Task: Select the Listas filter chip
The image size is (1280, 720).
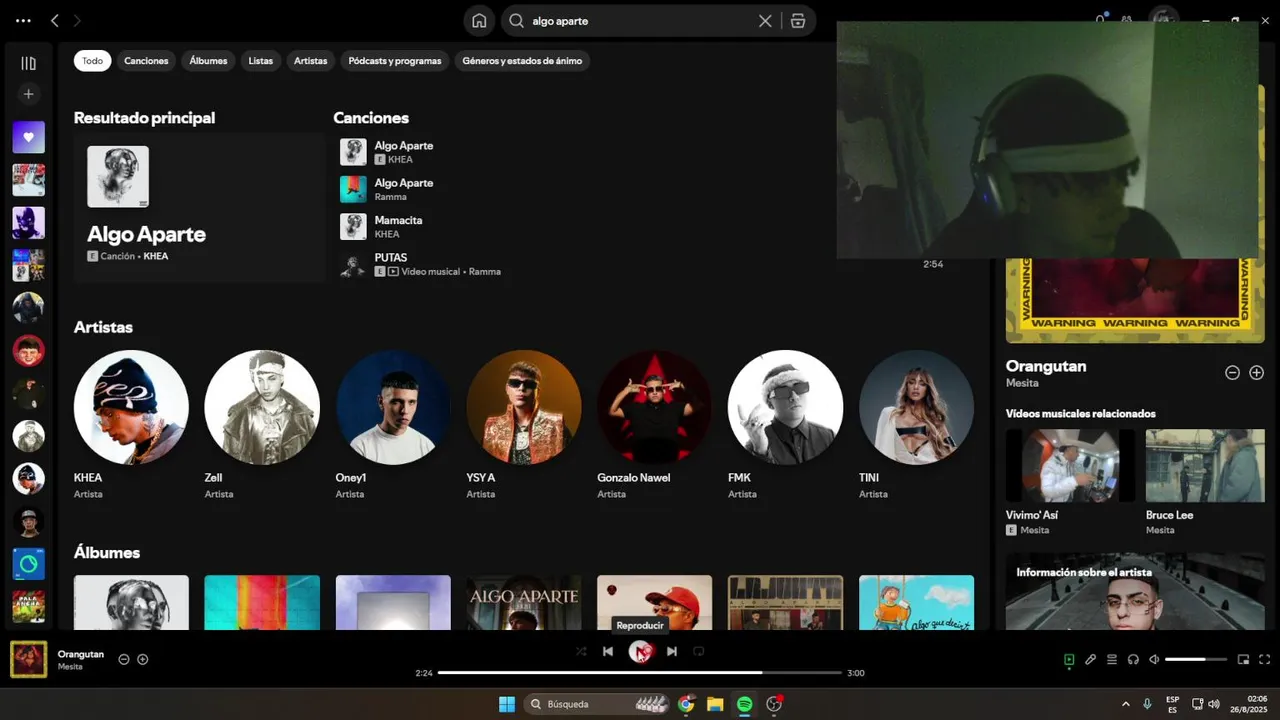Action: tap(261, 61)
